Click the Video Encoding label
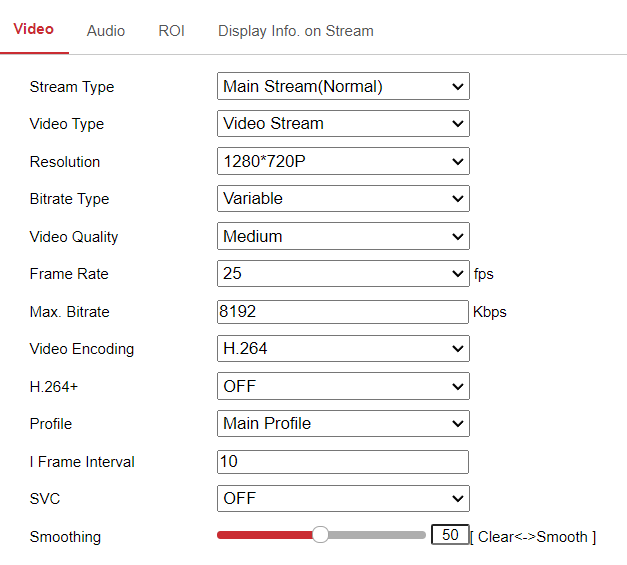Viewport: 627px width, 565px height. (82, 349)
